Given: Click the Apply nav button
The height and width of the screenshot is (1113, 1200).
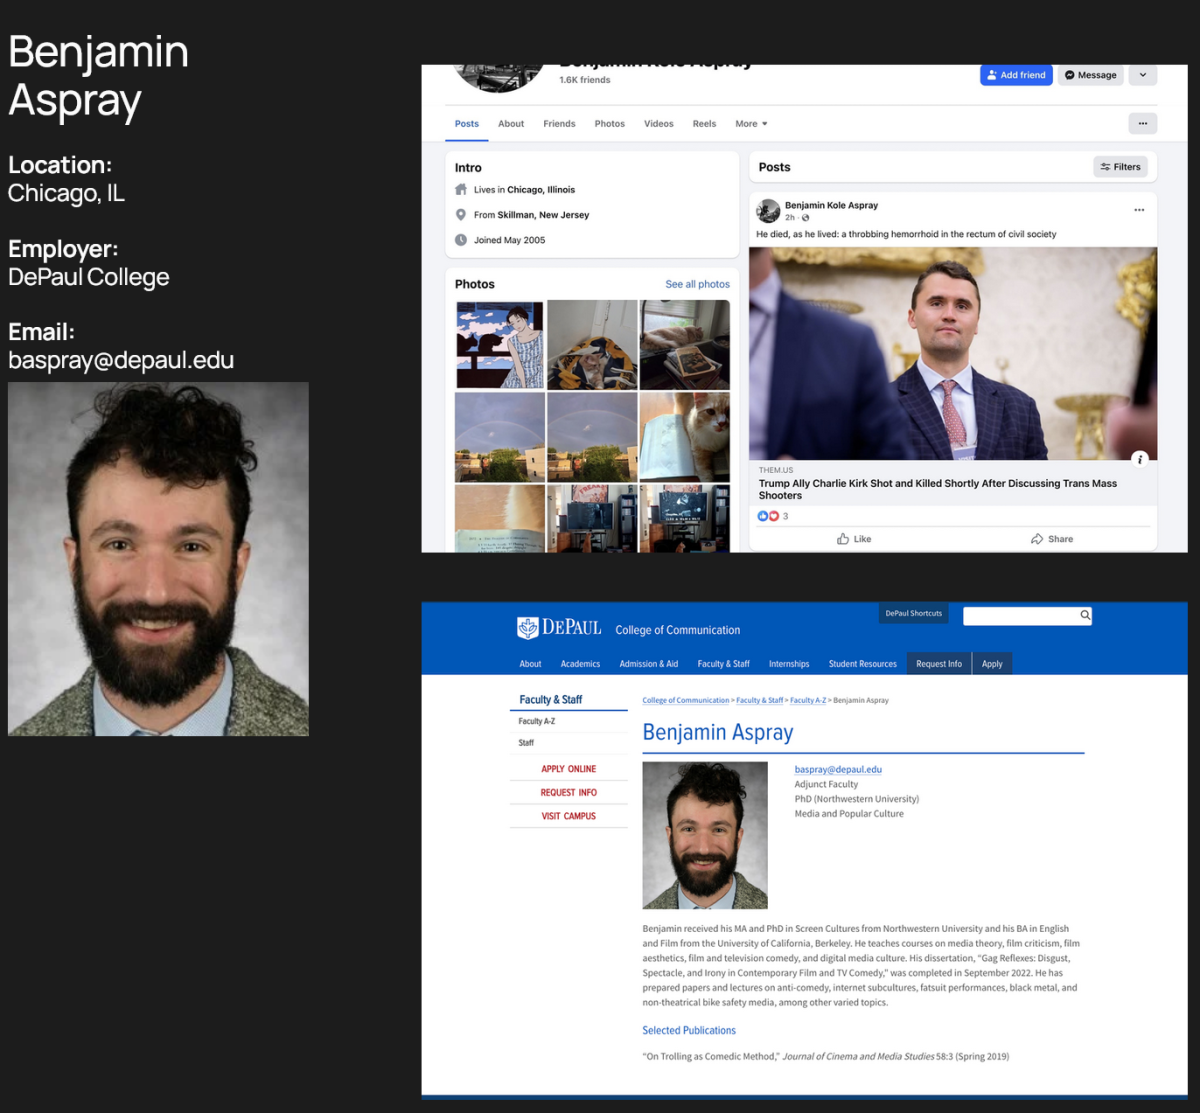Looking at the screenshot, I should tap(992, 664).
